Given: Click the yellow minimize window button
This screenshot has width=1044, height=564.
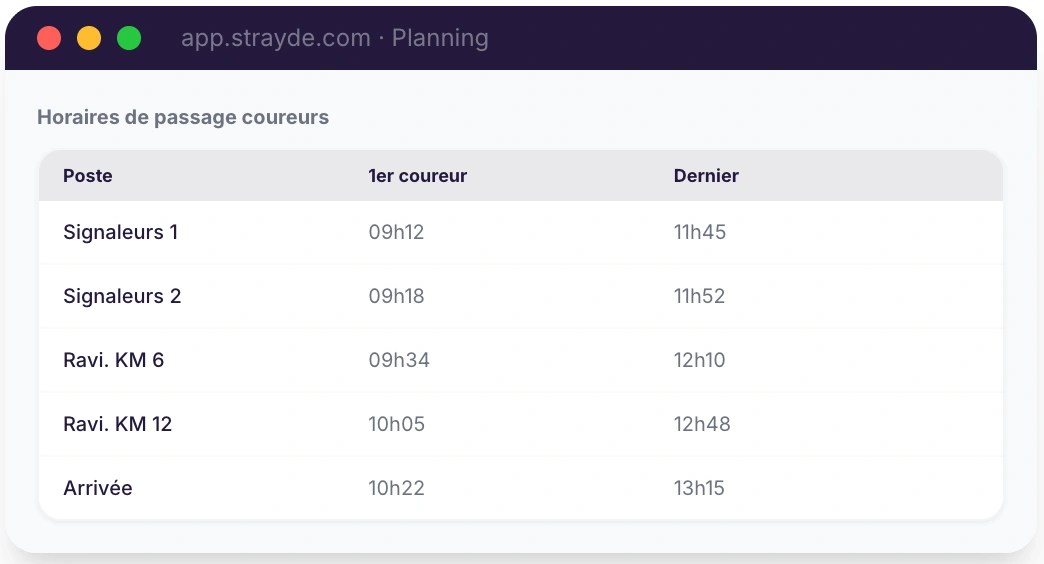Looking at the screenshot, I should [x=89, y=38].
